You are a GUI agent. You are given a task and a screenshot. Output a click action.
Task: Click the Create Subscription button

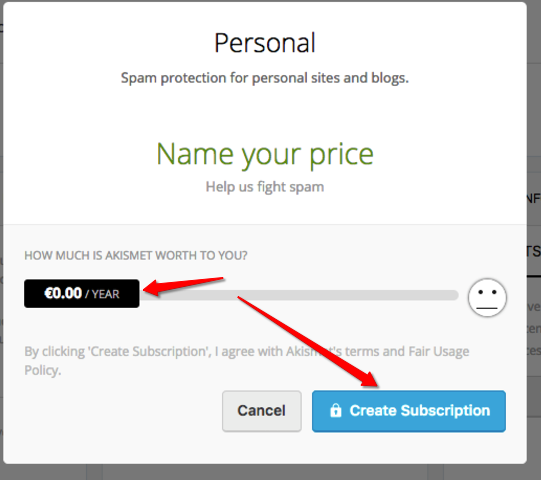(x=409, y=411)
